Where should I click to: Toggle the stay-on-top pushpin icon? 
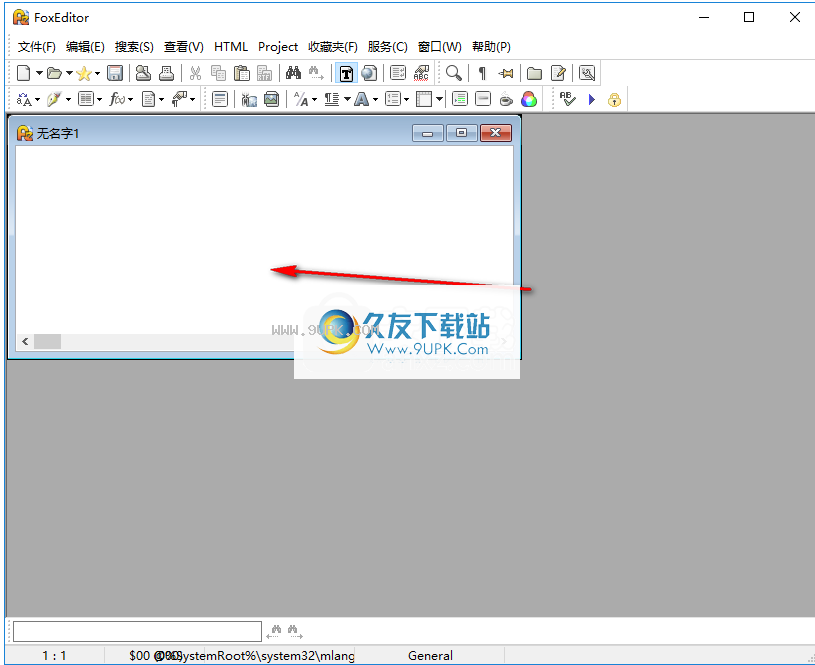coord(505,73)
